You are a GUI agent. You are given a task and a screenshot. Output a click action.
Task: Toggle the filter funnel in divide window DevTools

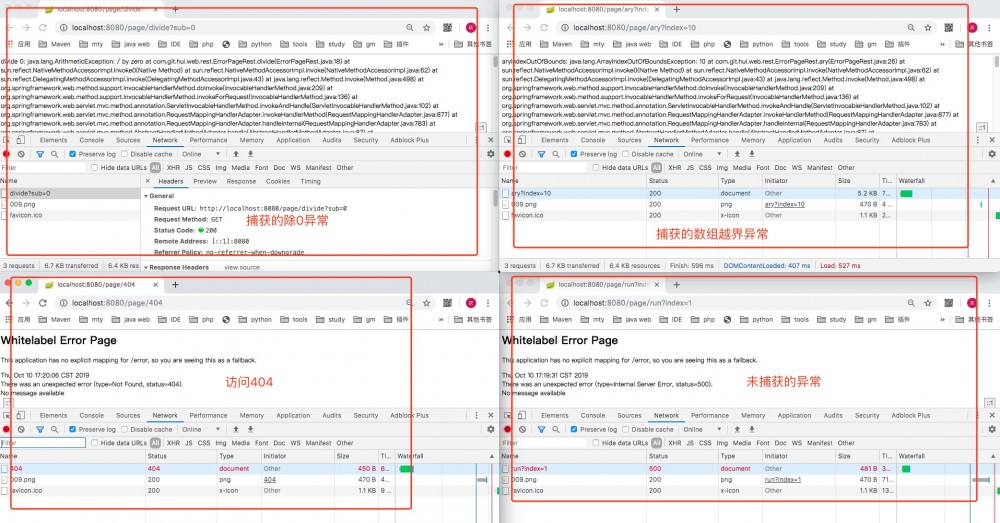(x=40, y=154)
